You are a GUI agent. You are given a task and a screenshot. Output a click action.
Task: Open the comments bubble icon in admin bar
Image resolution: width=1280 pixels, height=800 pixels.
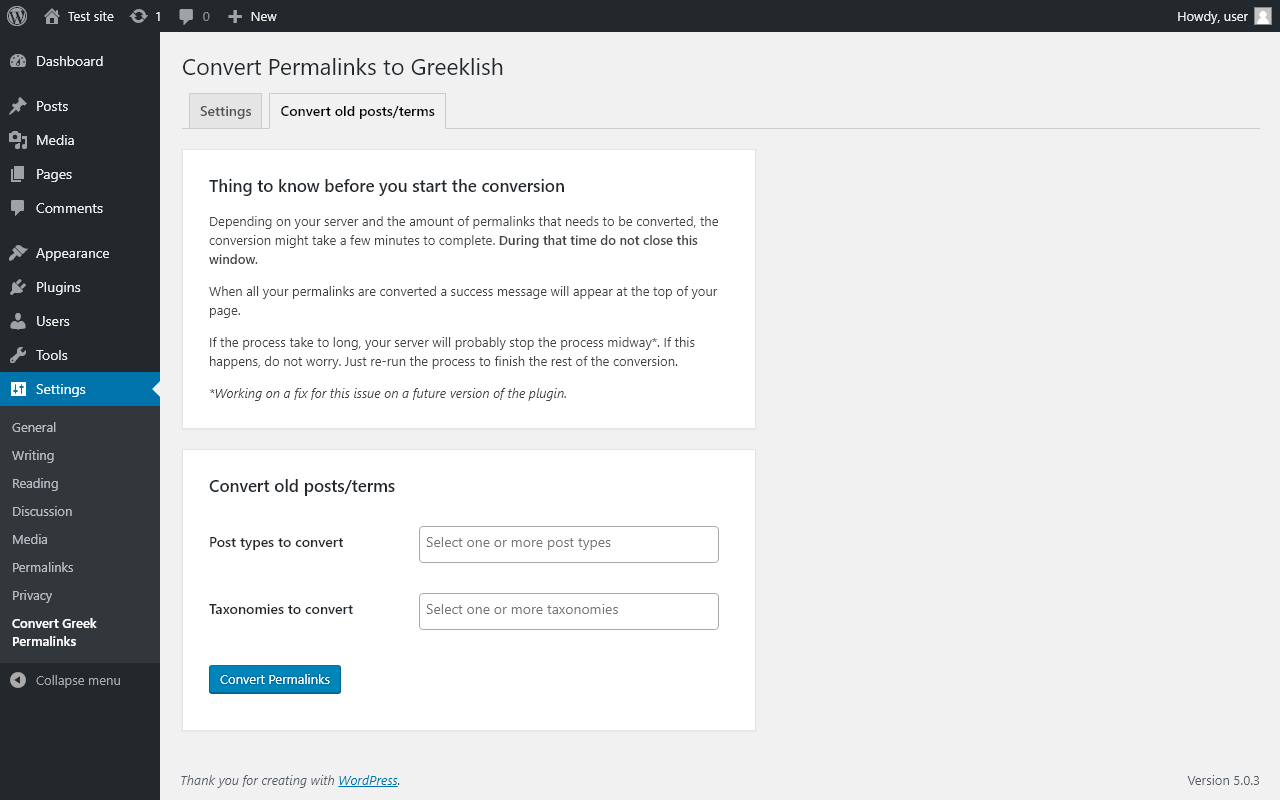[187, 16]
